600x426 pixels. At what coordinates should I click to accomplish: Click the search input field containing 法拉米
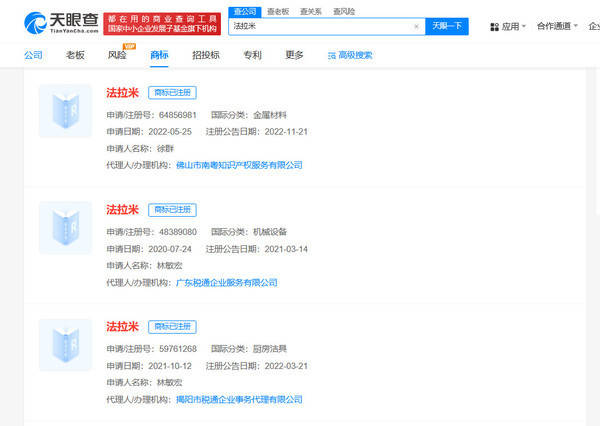(x=321, y=26)
